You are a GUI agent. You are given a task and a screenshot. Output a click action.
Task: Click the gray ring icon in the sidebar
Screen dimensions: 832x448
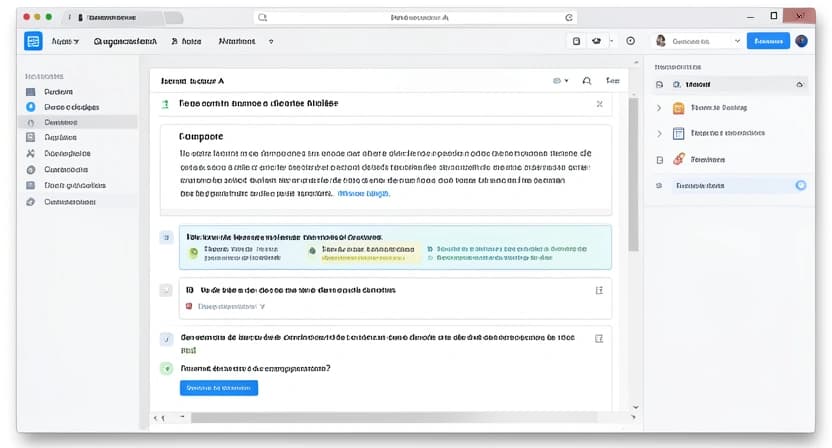click(x=31, y=170)
